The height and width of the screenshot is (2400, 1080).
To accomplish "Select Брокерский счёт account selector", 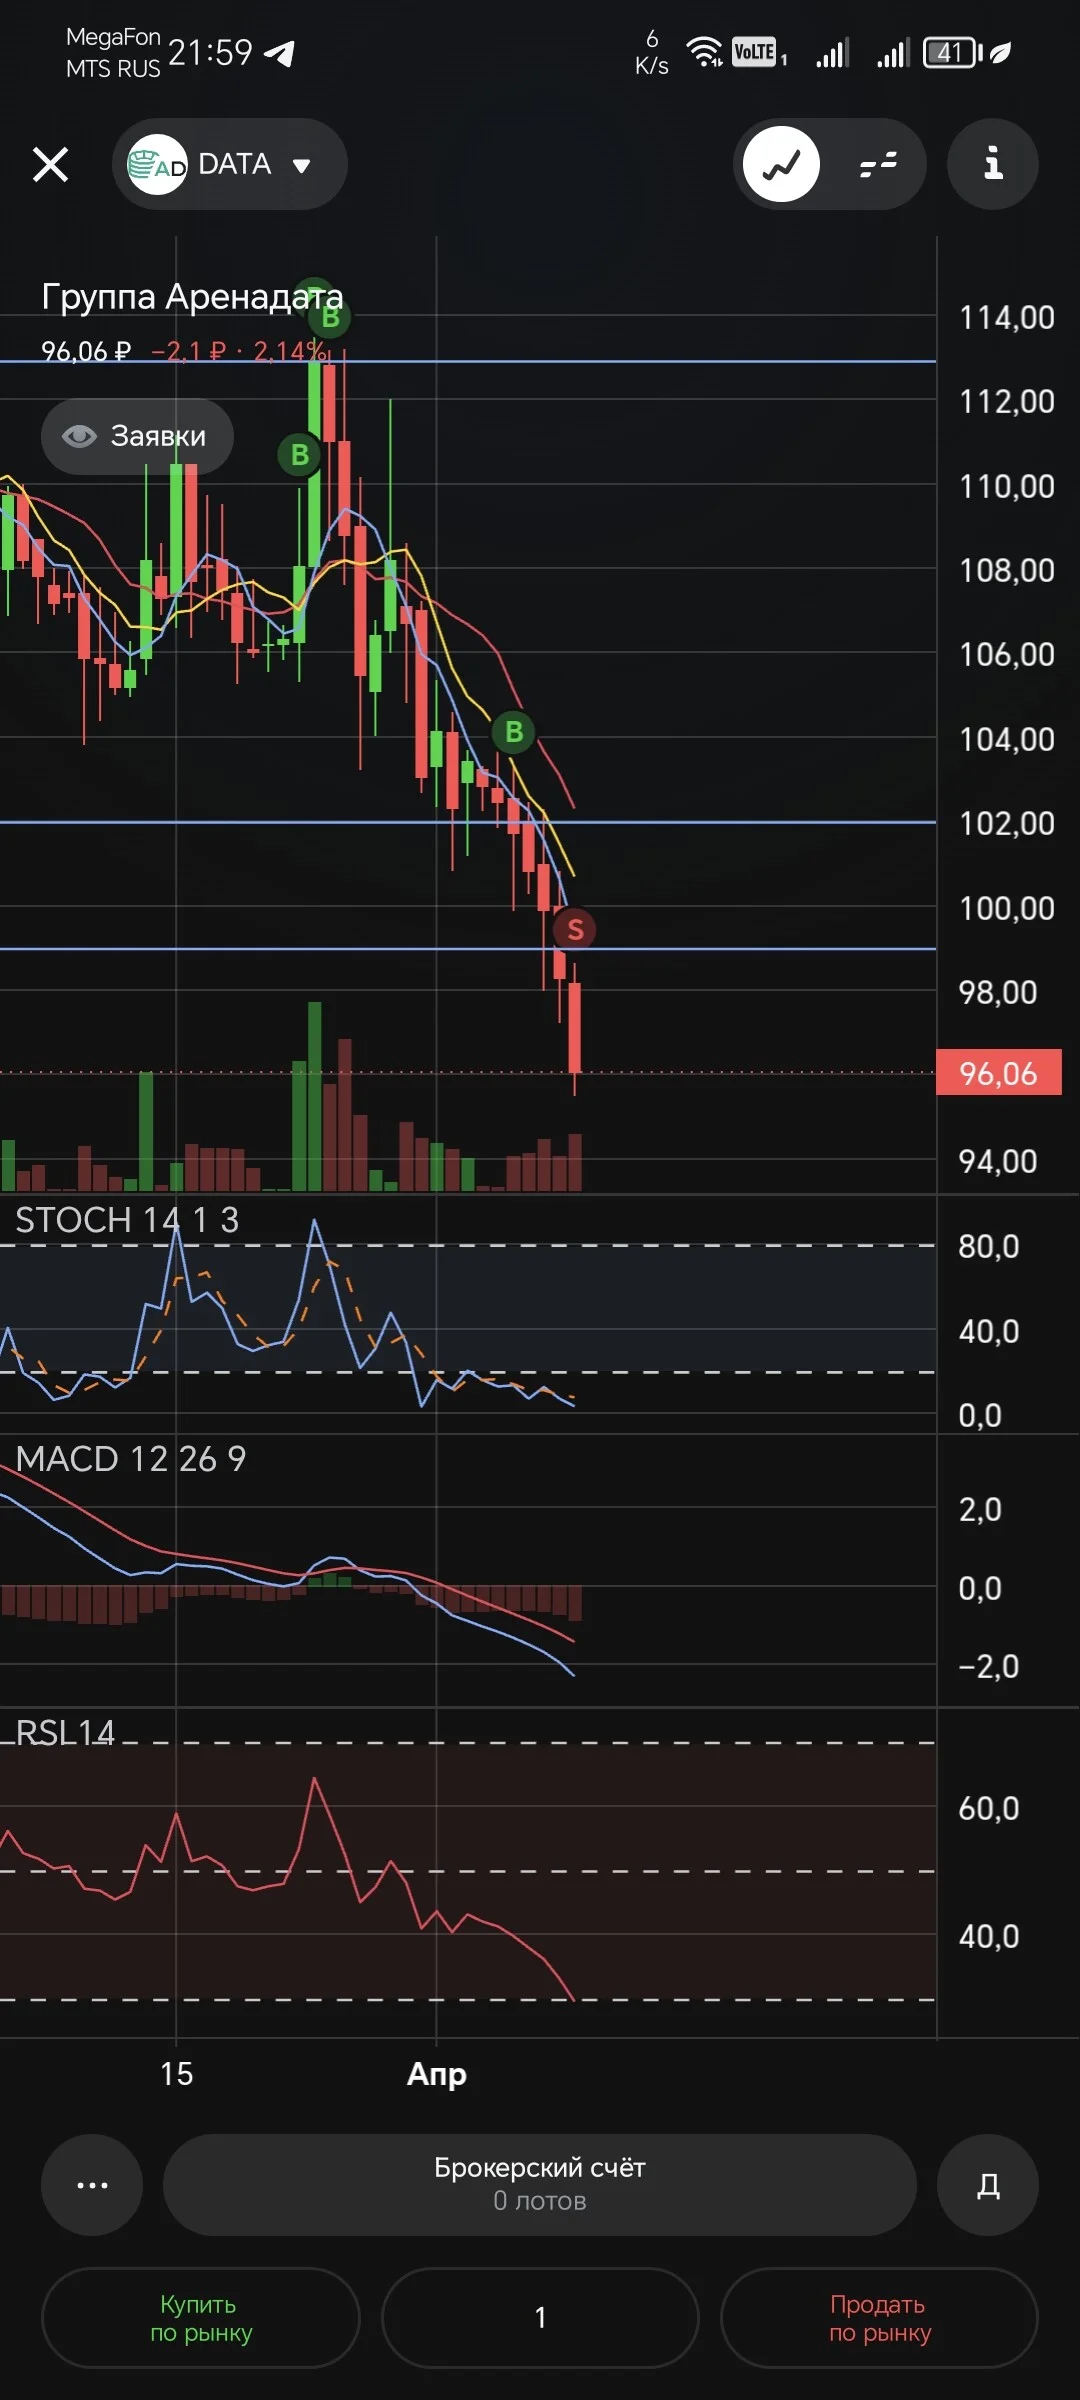I will point(540,2185).
